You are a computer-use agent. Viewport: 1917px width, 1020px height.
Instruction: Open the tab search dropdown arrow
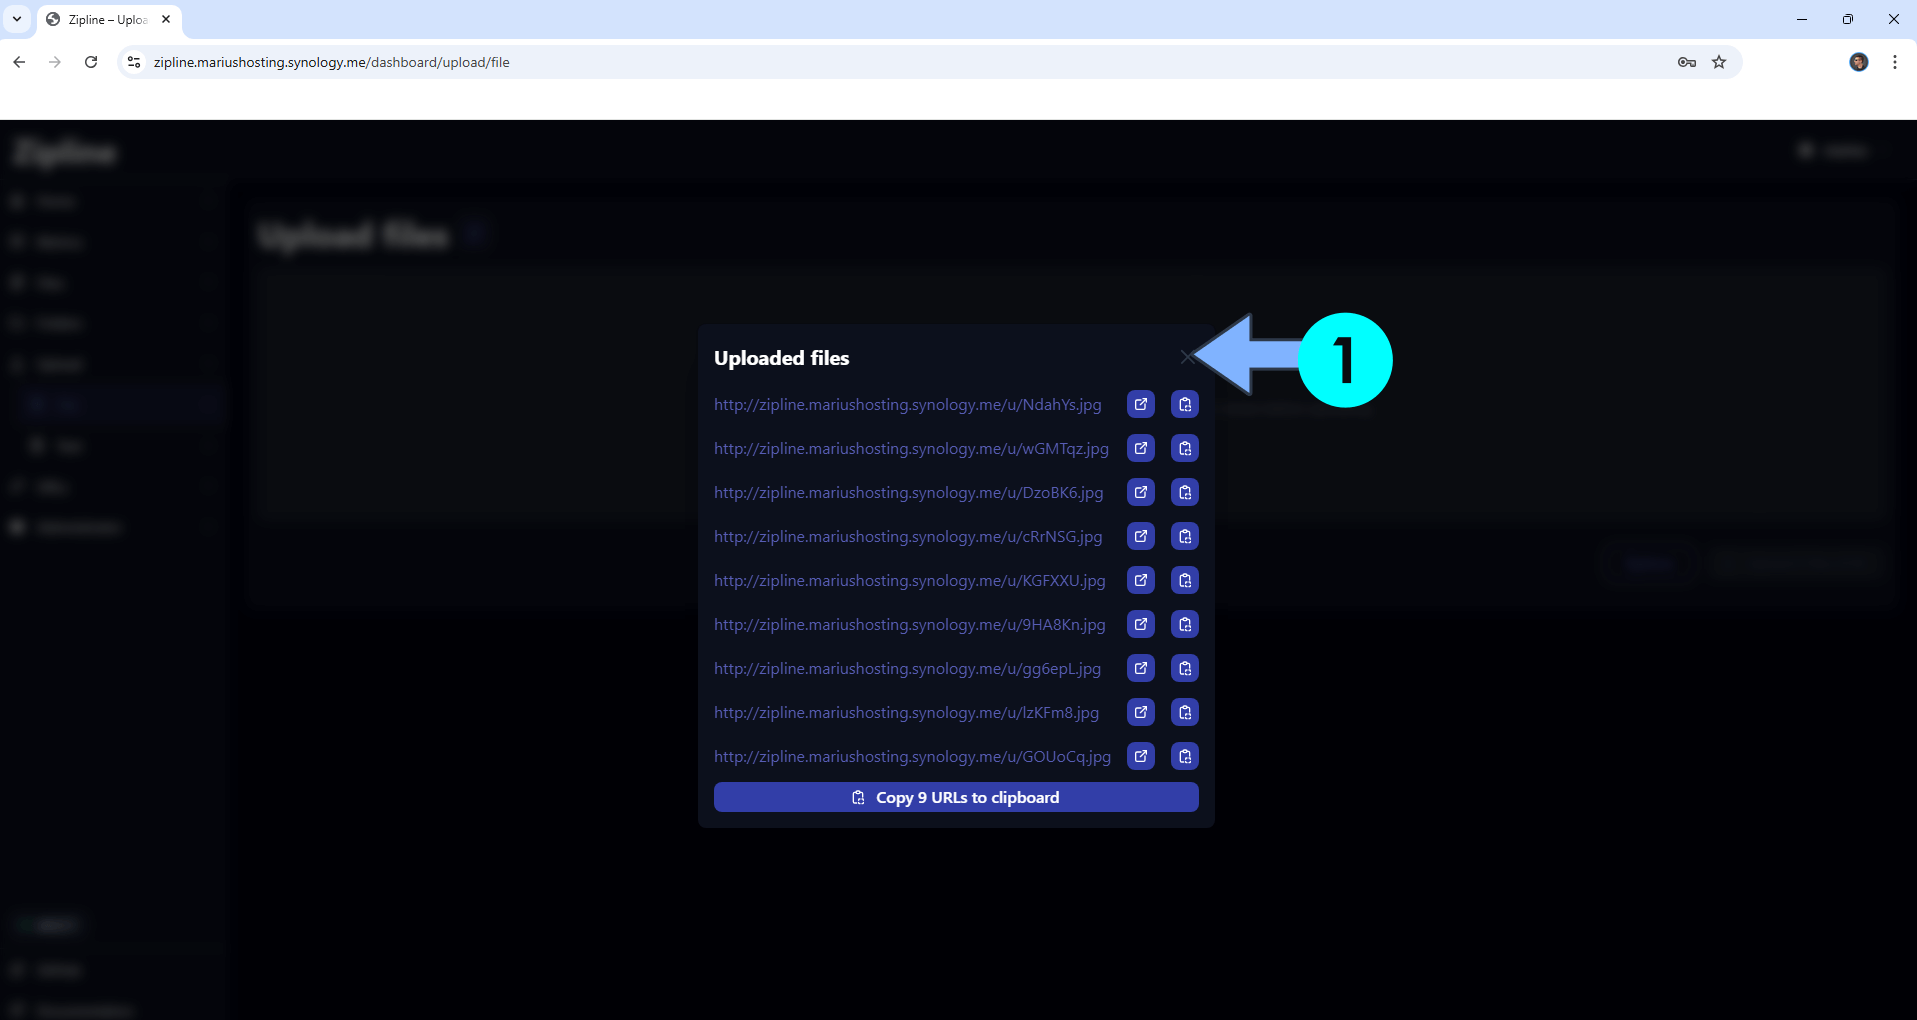[17, 19]
